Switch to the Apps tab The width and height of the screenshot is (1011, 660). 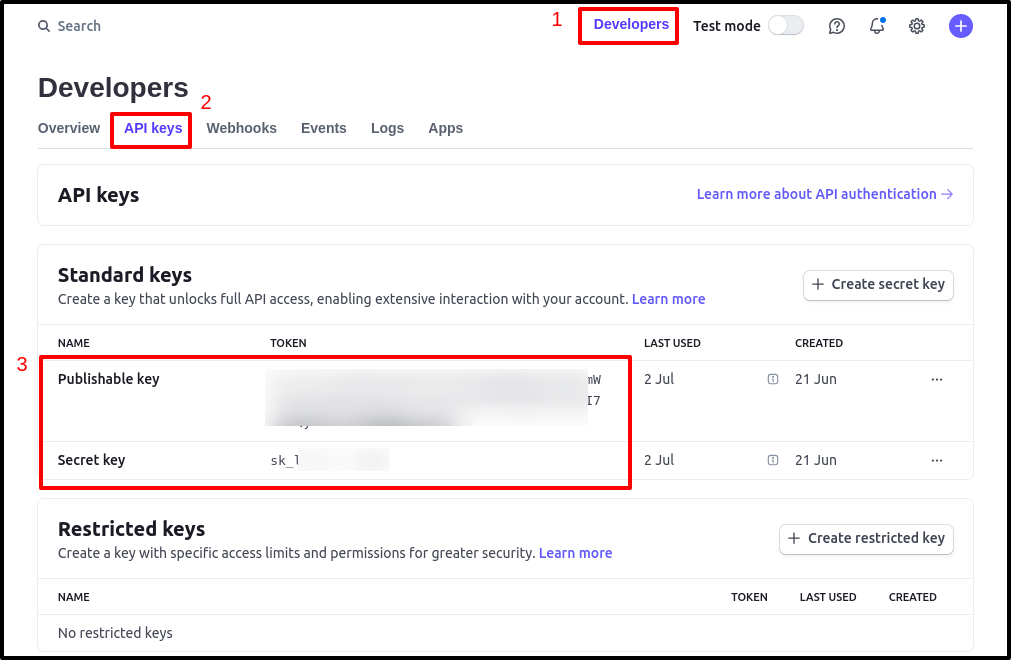446,128
